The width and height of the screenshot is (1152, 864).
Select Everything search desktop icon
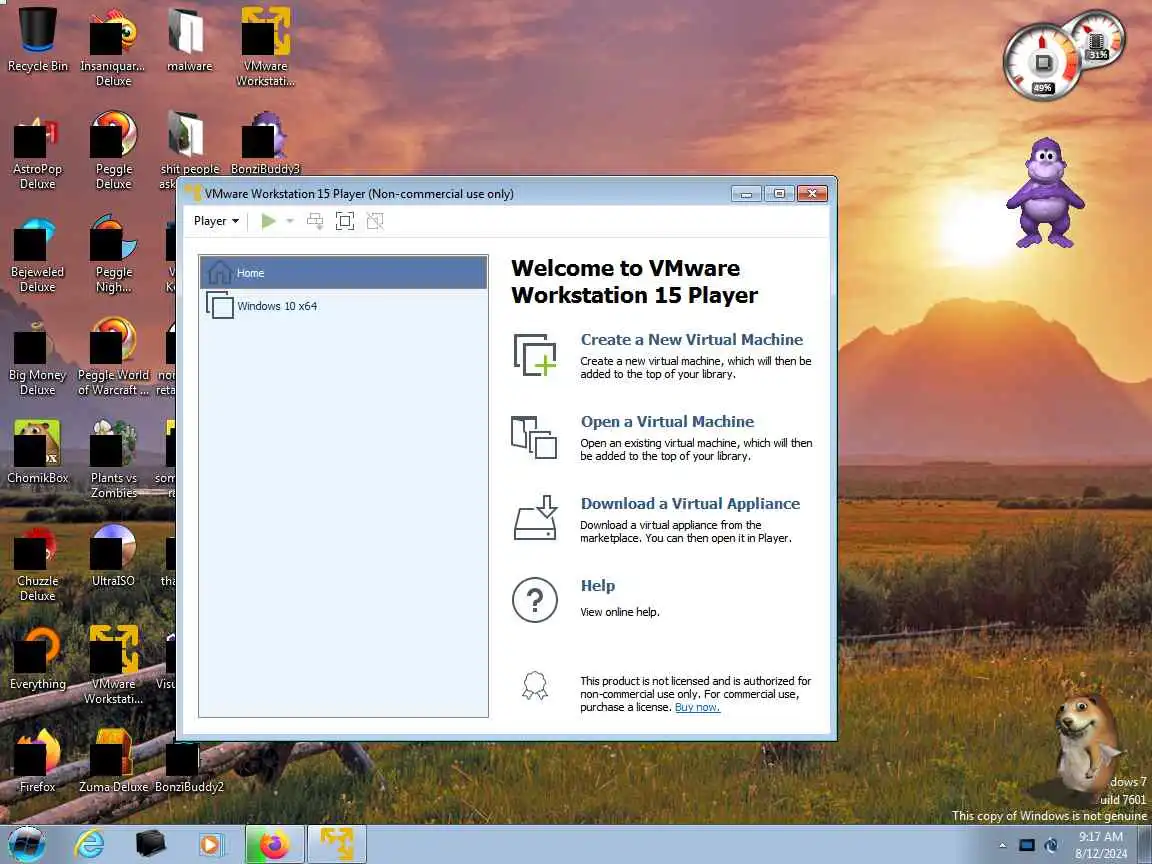coord(37,658)
